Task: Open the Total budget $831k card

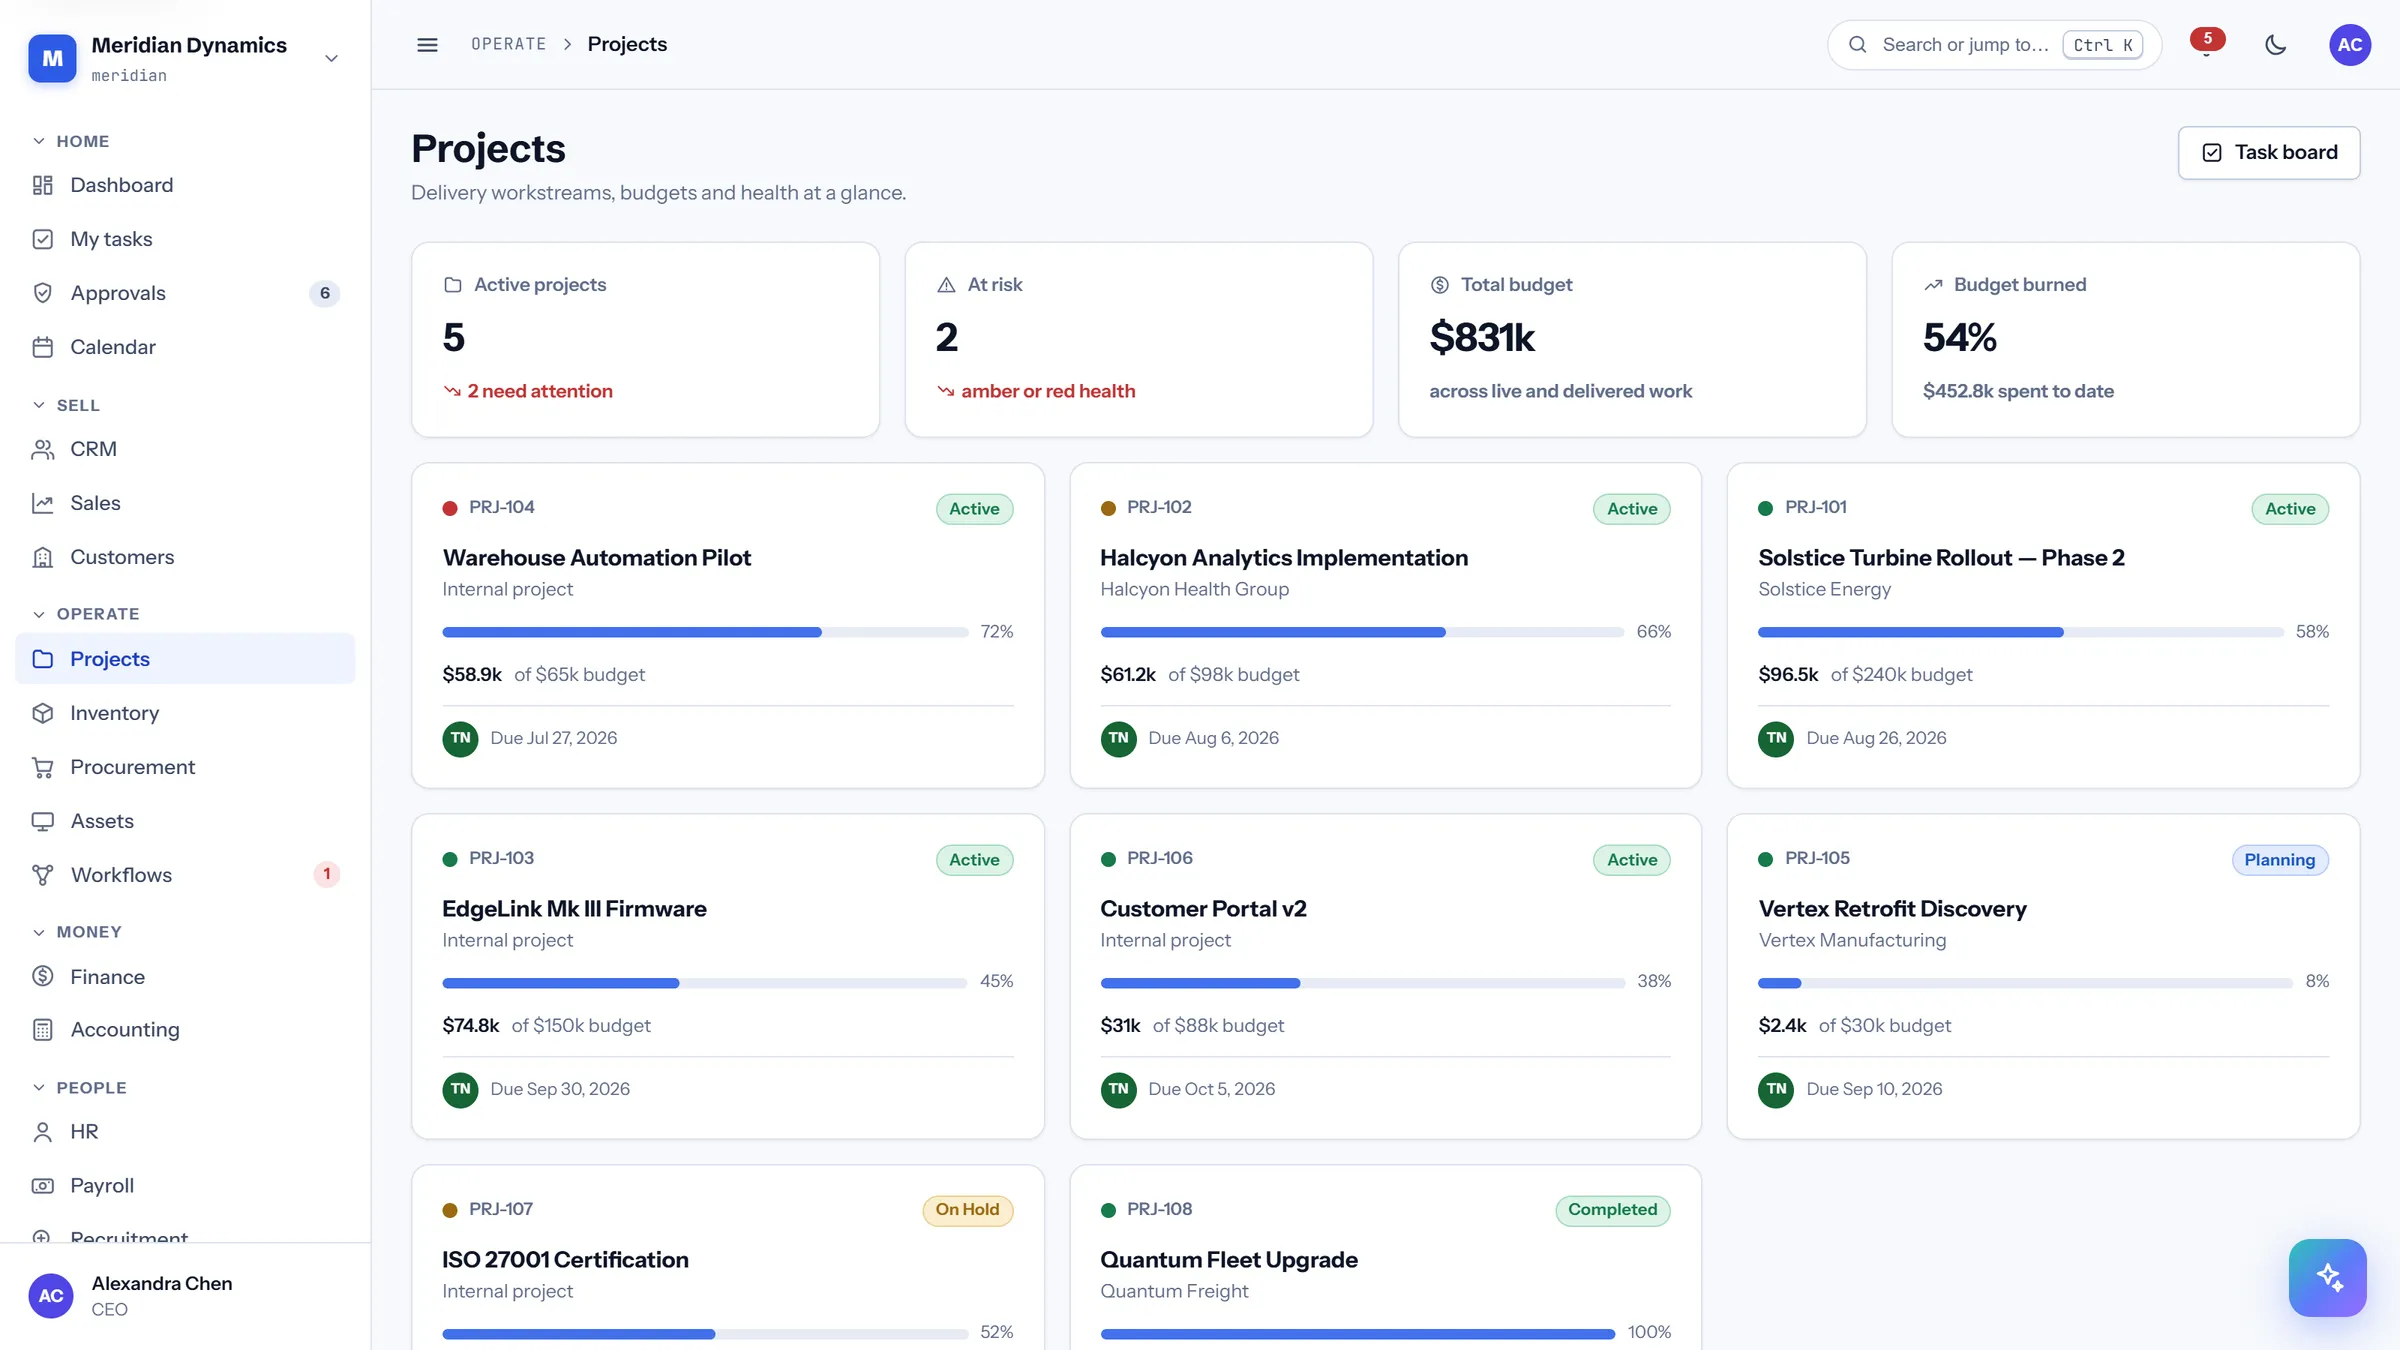Action: coord(1632,339)
